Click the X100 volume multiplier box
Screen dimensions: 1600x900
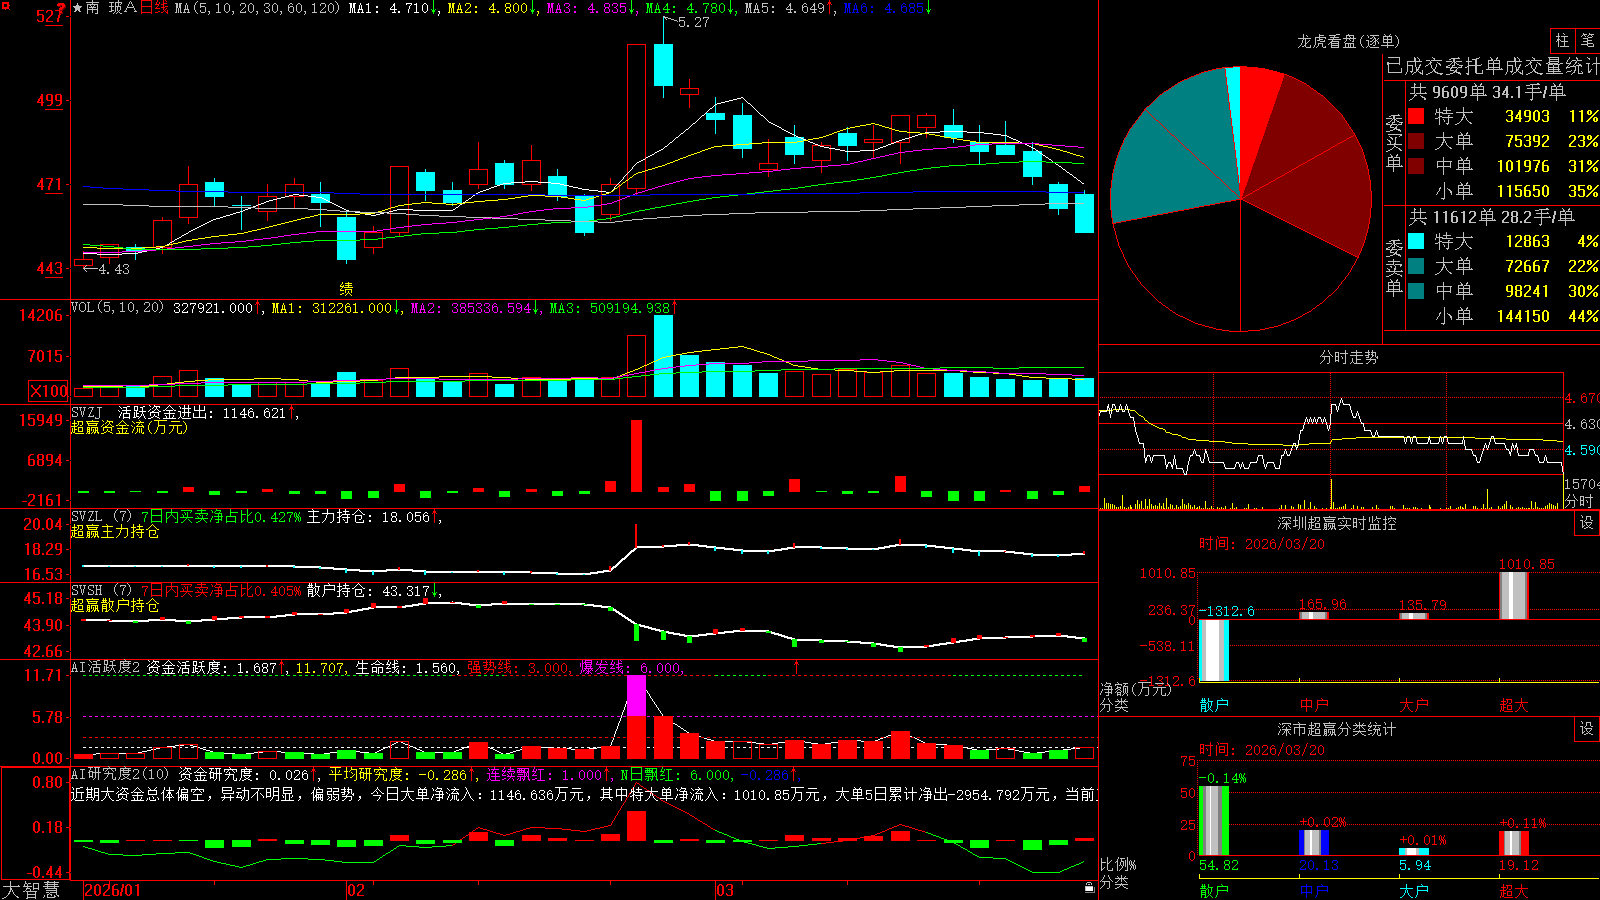49,391
